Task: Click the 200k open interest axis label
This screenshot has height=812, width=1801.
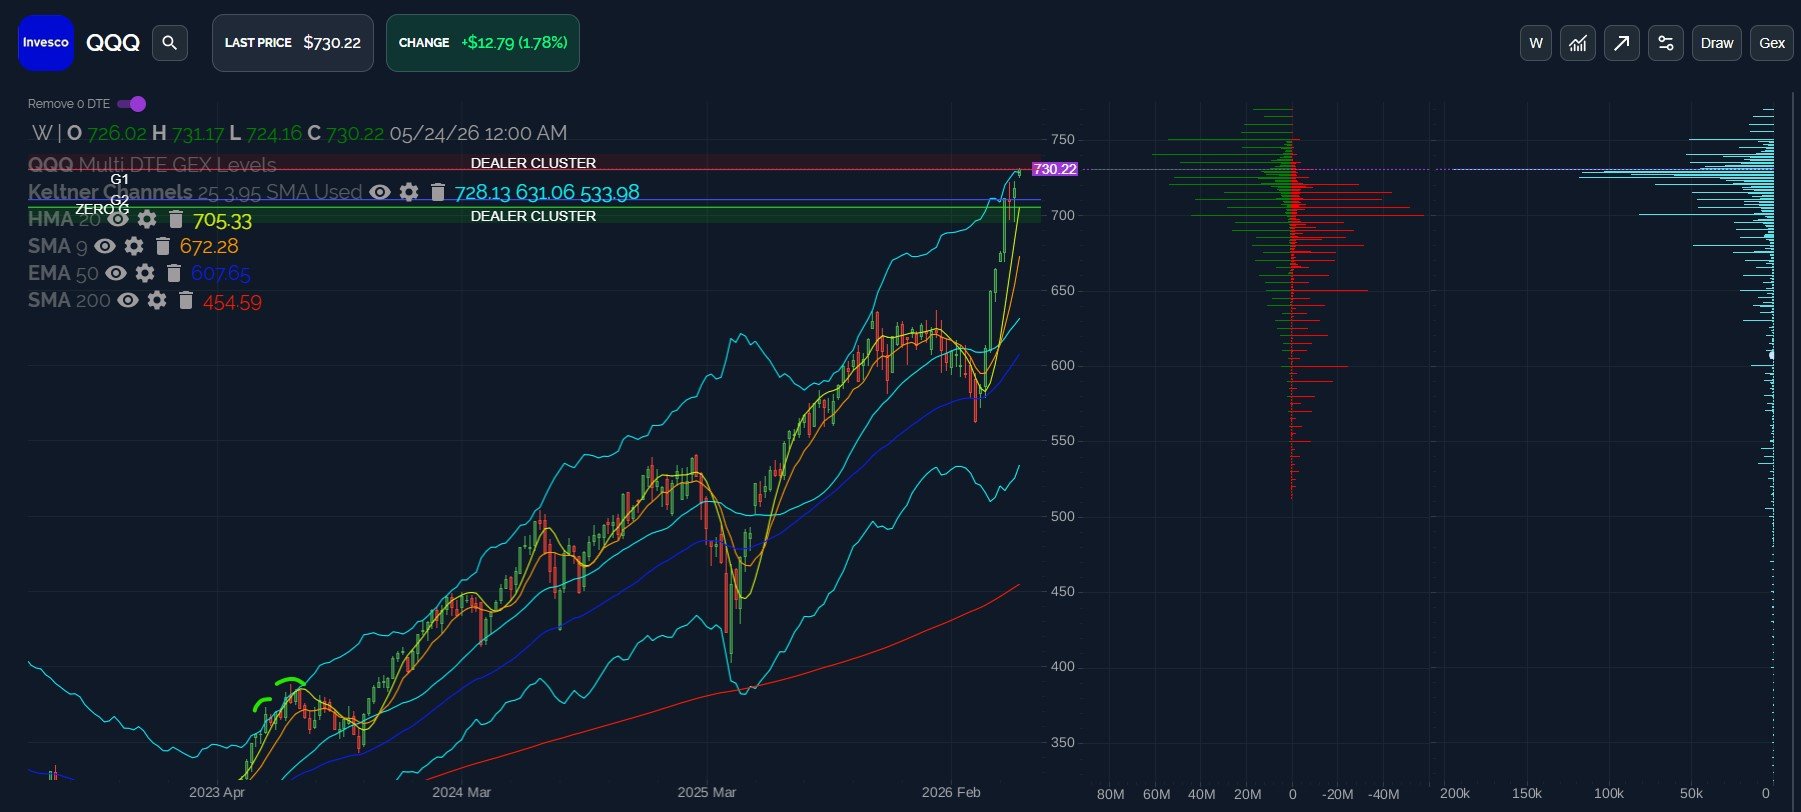Action: [x=1455, y=794]
